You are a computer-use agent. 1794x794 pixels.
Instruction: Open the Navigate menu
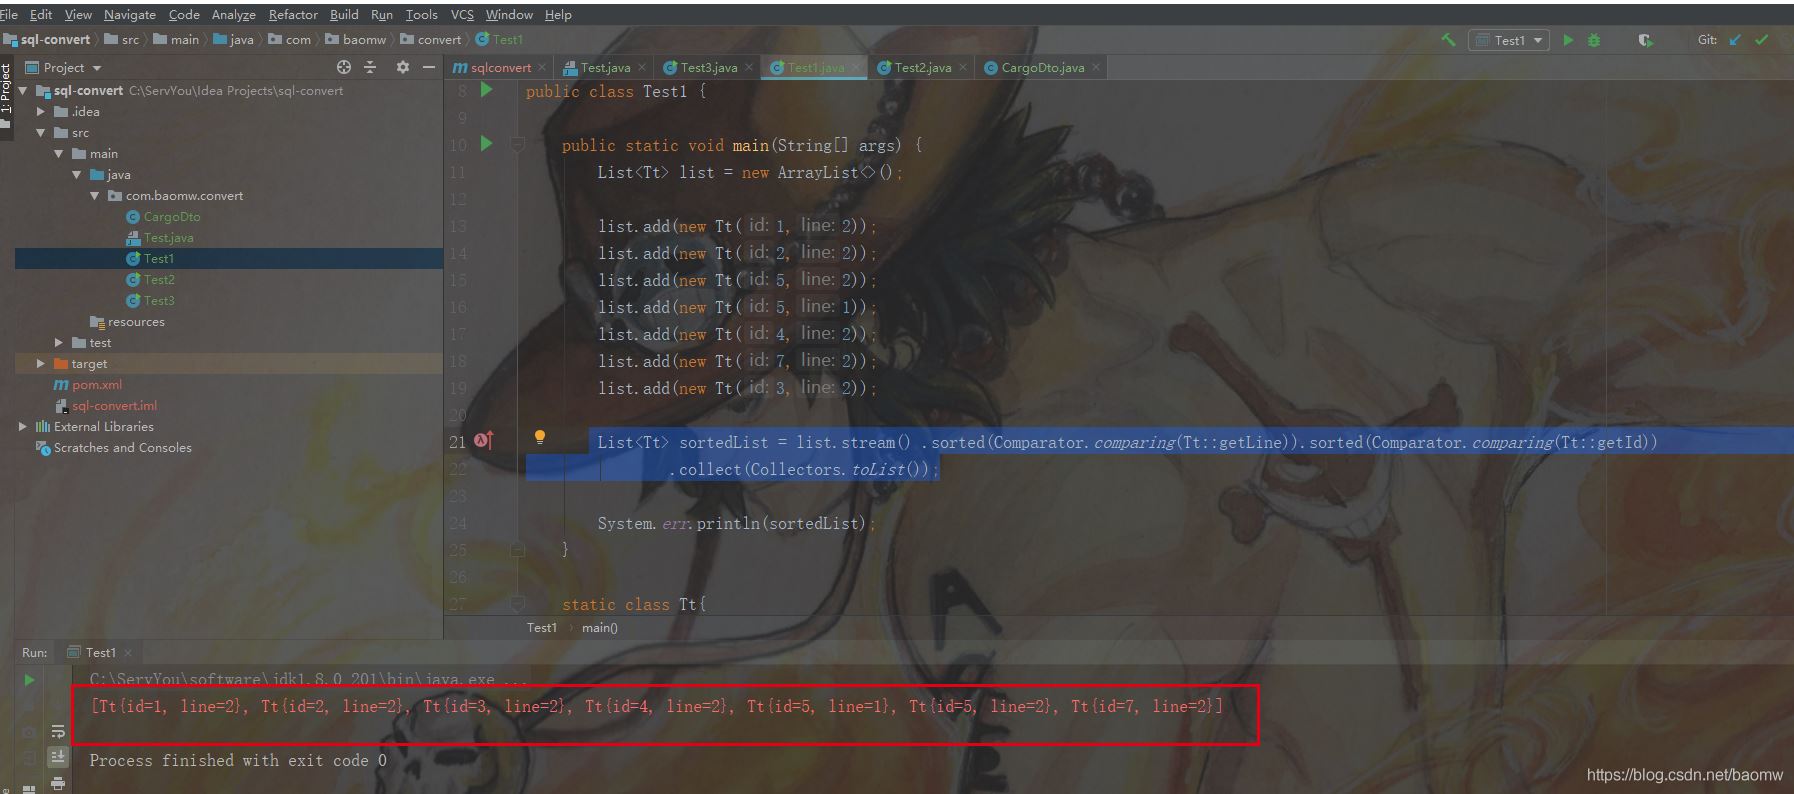click(x=130, y=15)
